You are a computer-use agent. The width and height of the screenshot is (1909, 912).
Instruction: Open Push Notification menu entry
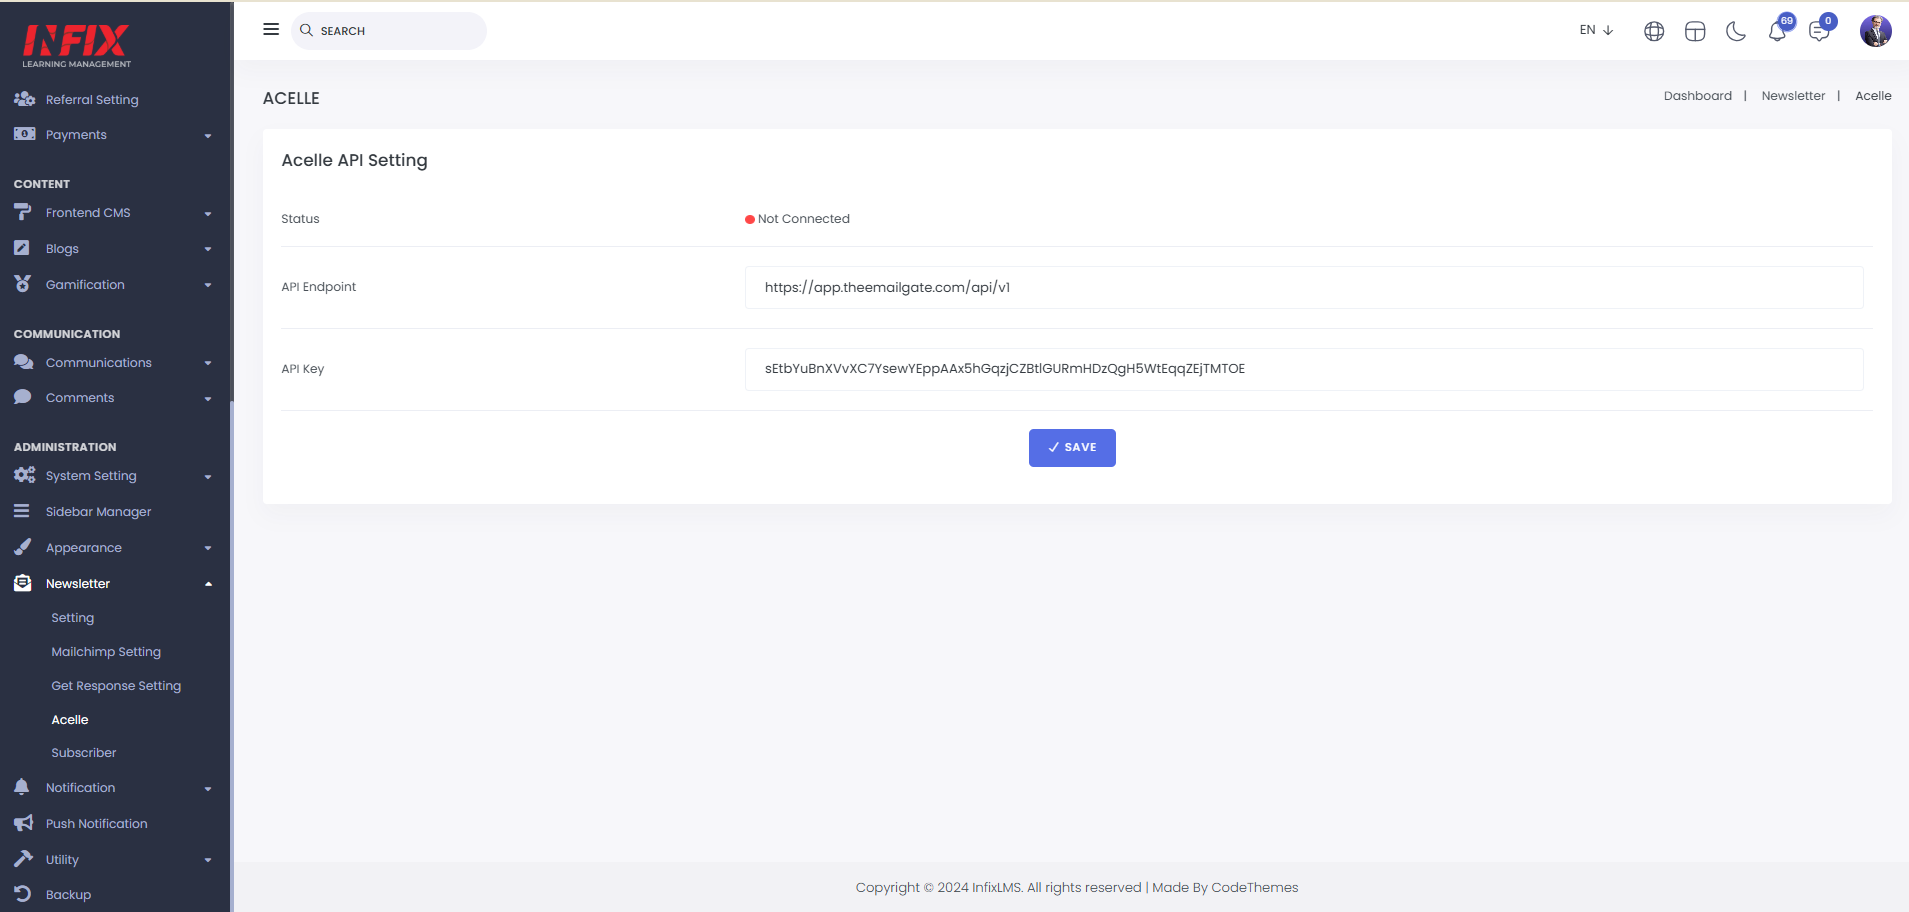click(97, 824)
